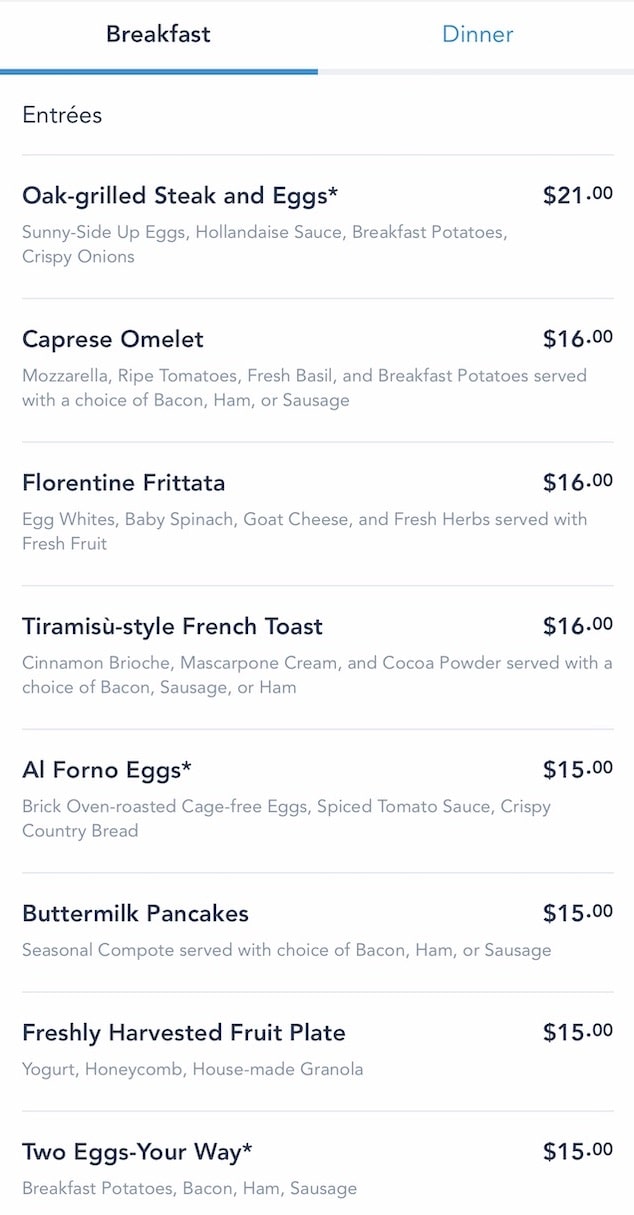The width and height of the screenshot is (634, 1215).
Task: Click the Brick Oven-roasted eggs description
Action: click(286, 818)
